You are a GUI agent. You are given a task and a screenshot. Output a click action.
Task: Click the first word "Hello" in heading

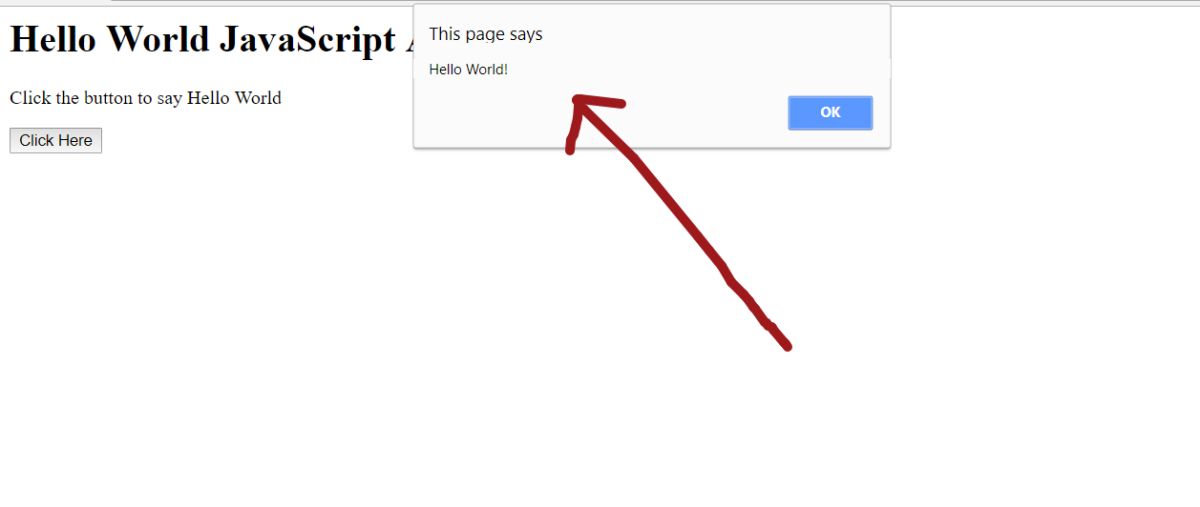(53, 39)
